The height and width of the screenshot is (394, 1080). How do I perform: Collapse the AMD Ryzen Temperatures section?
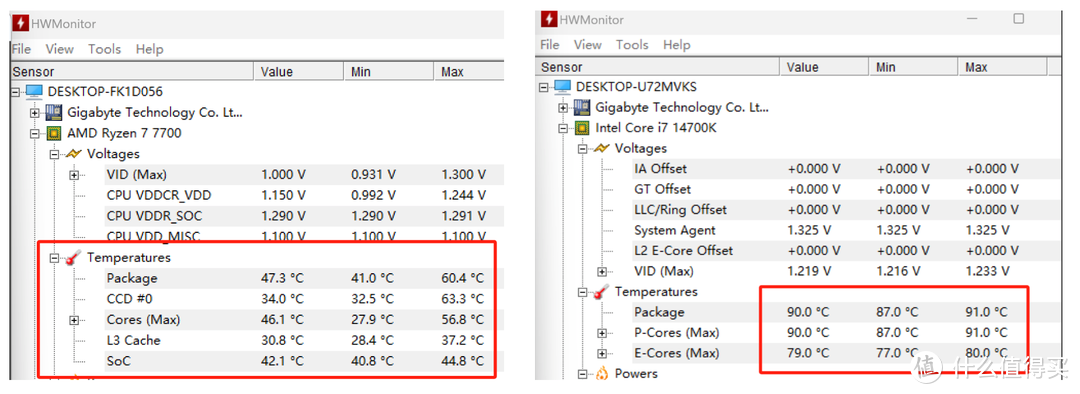tap(54, 258)
